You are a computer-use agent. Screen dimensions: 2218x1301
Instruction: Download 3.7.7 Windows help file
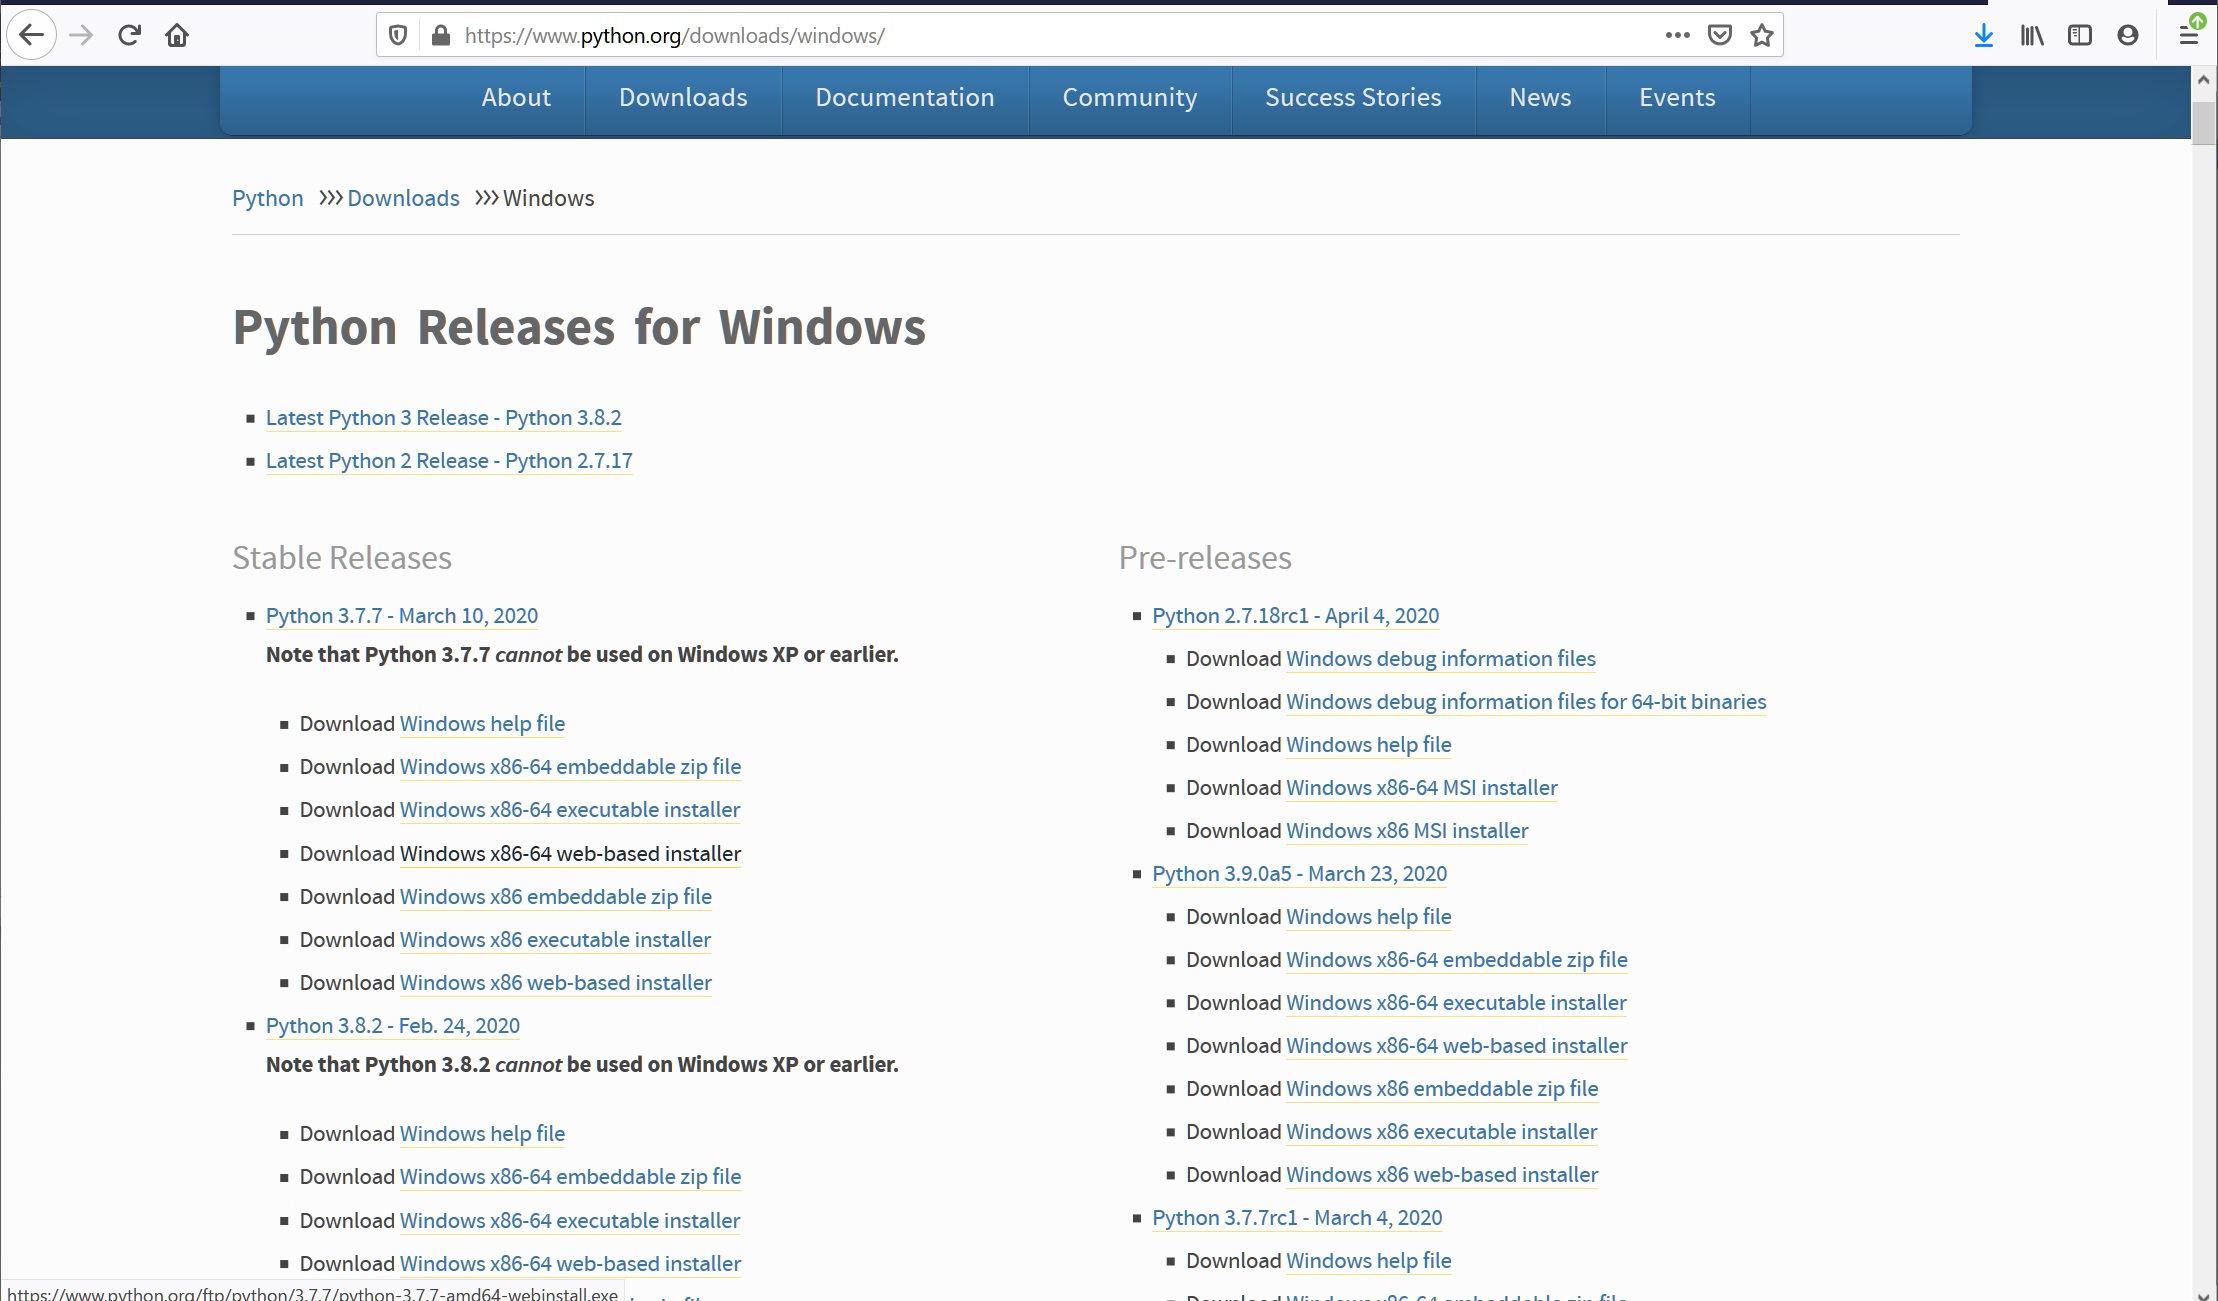(x=482, y=724)
